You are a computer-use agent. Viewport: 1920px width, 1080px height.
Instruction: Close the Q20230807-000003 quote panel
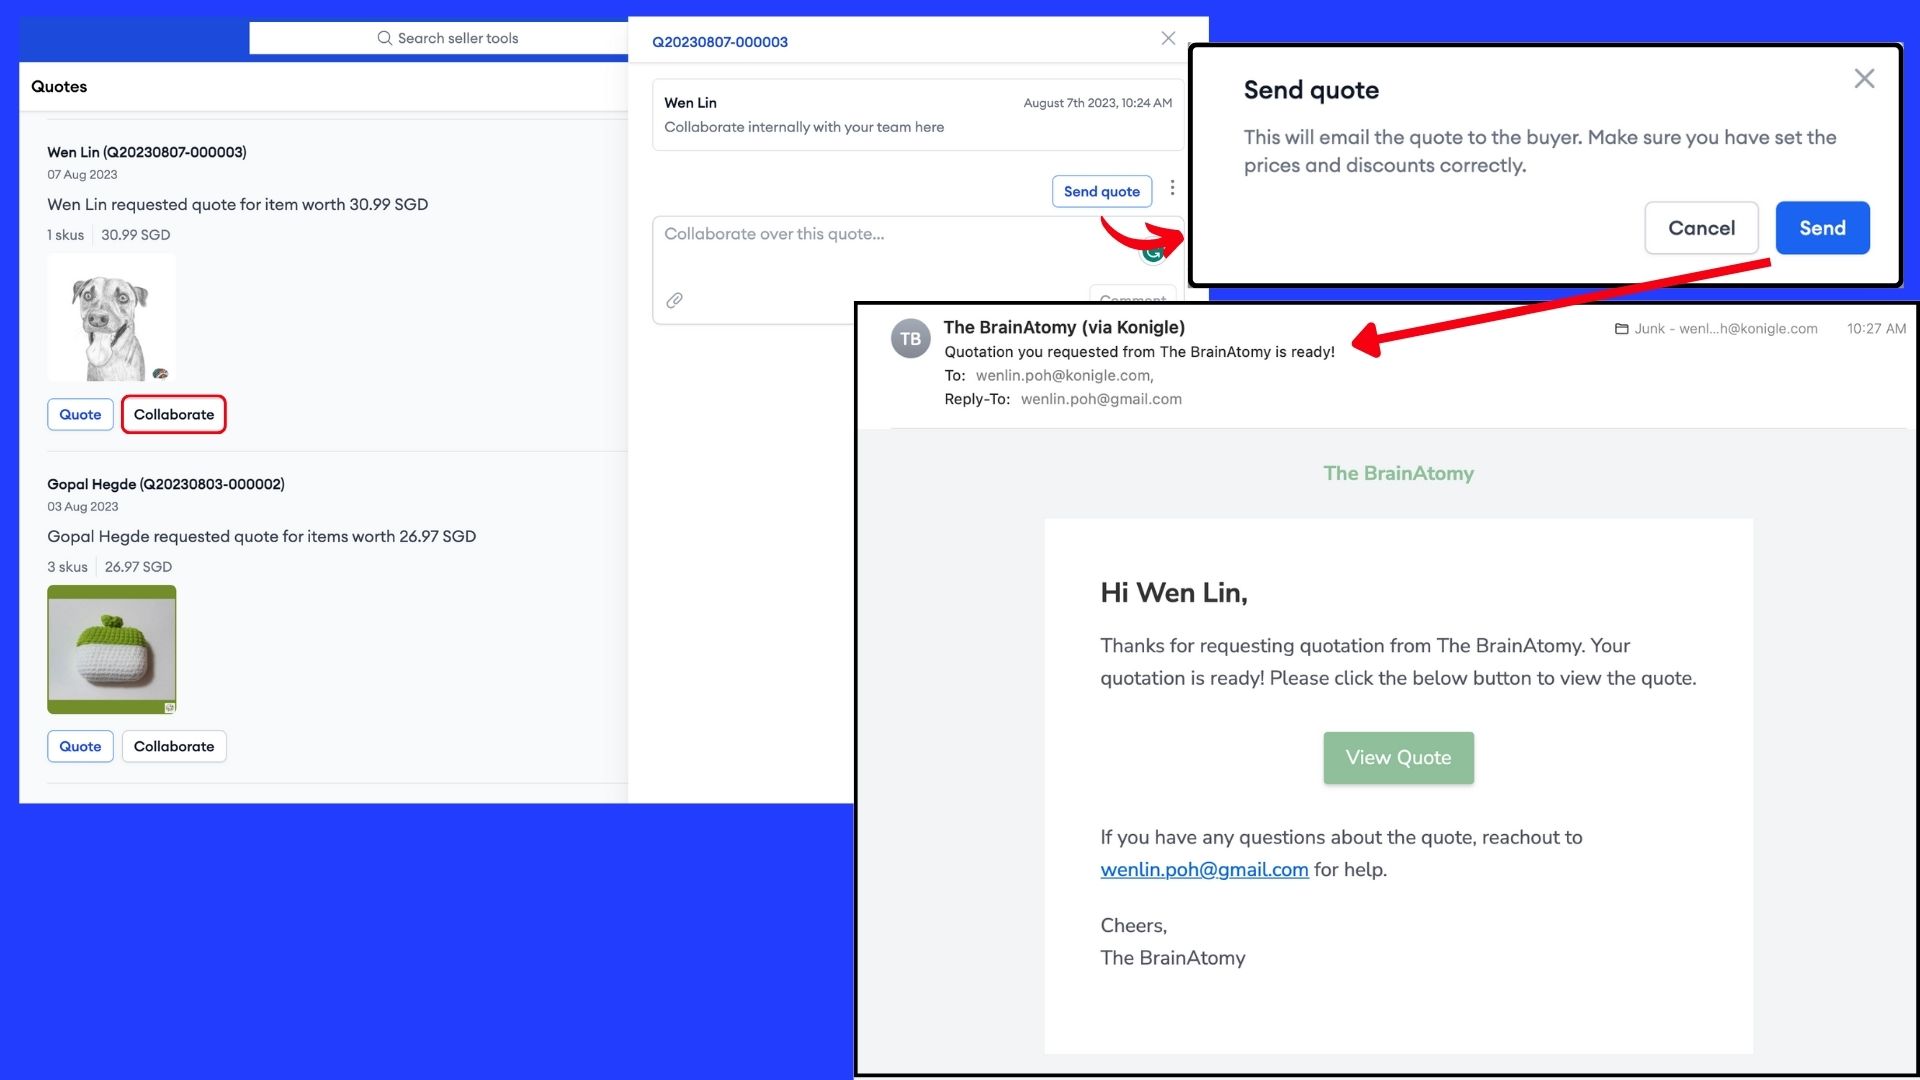click(1166, 36)
